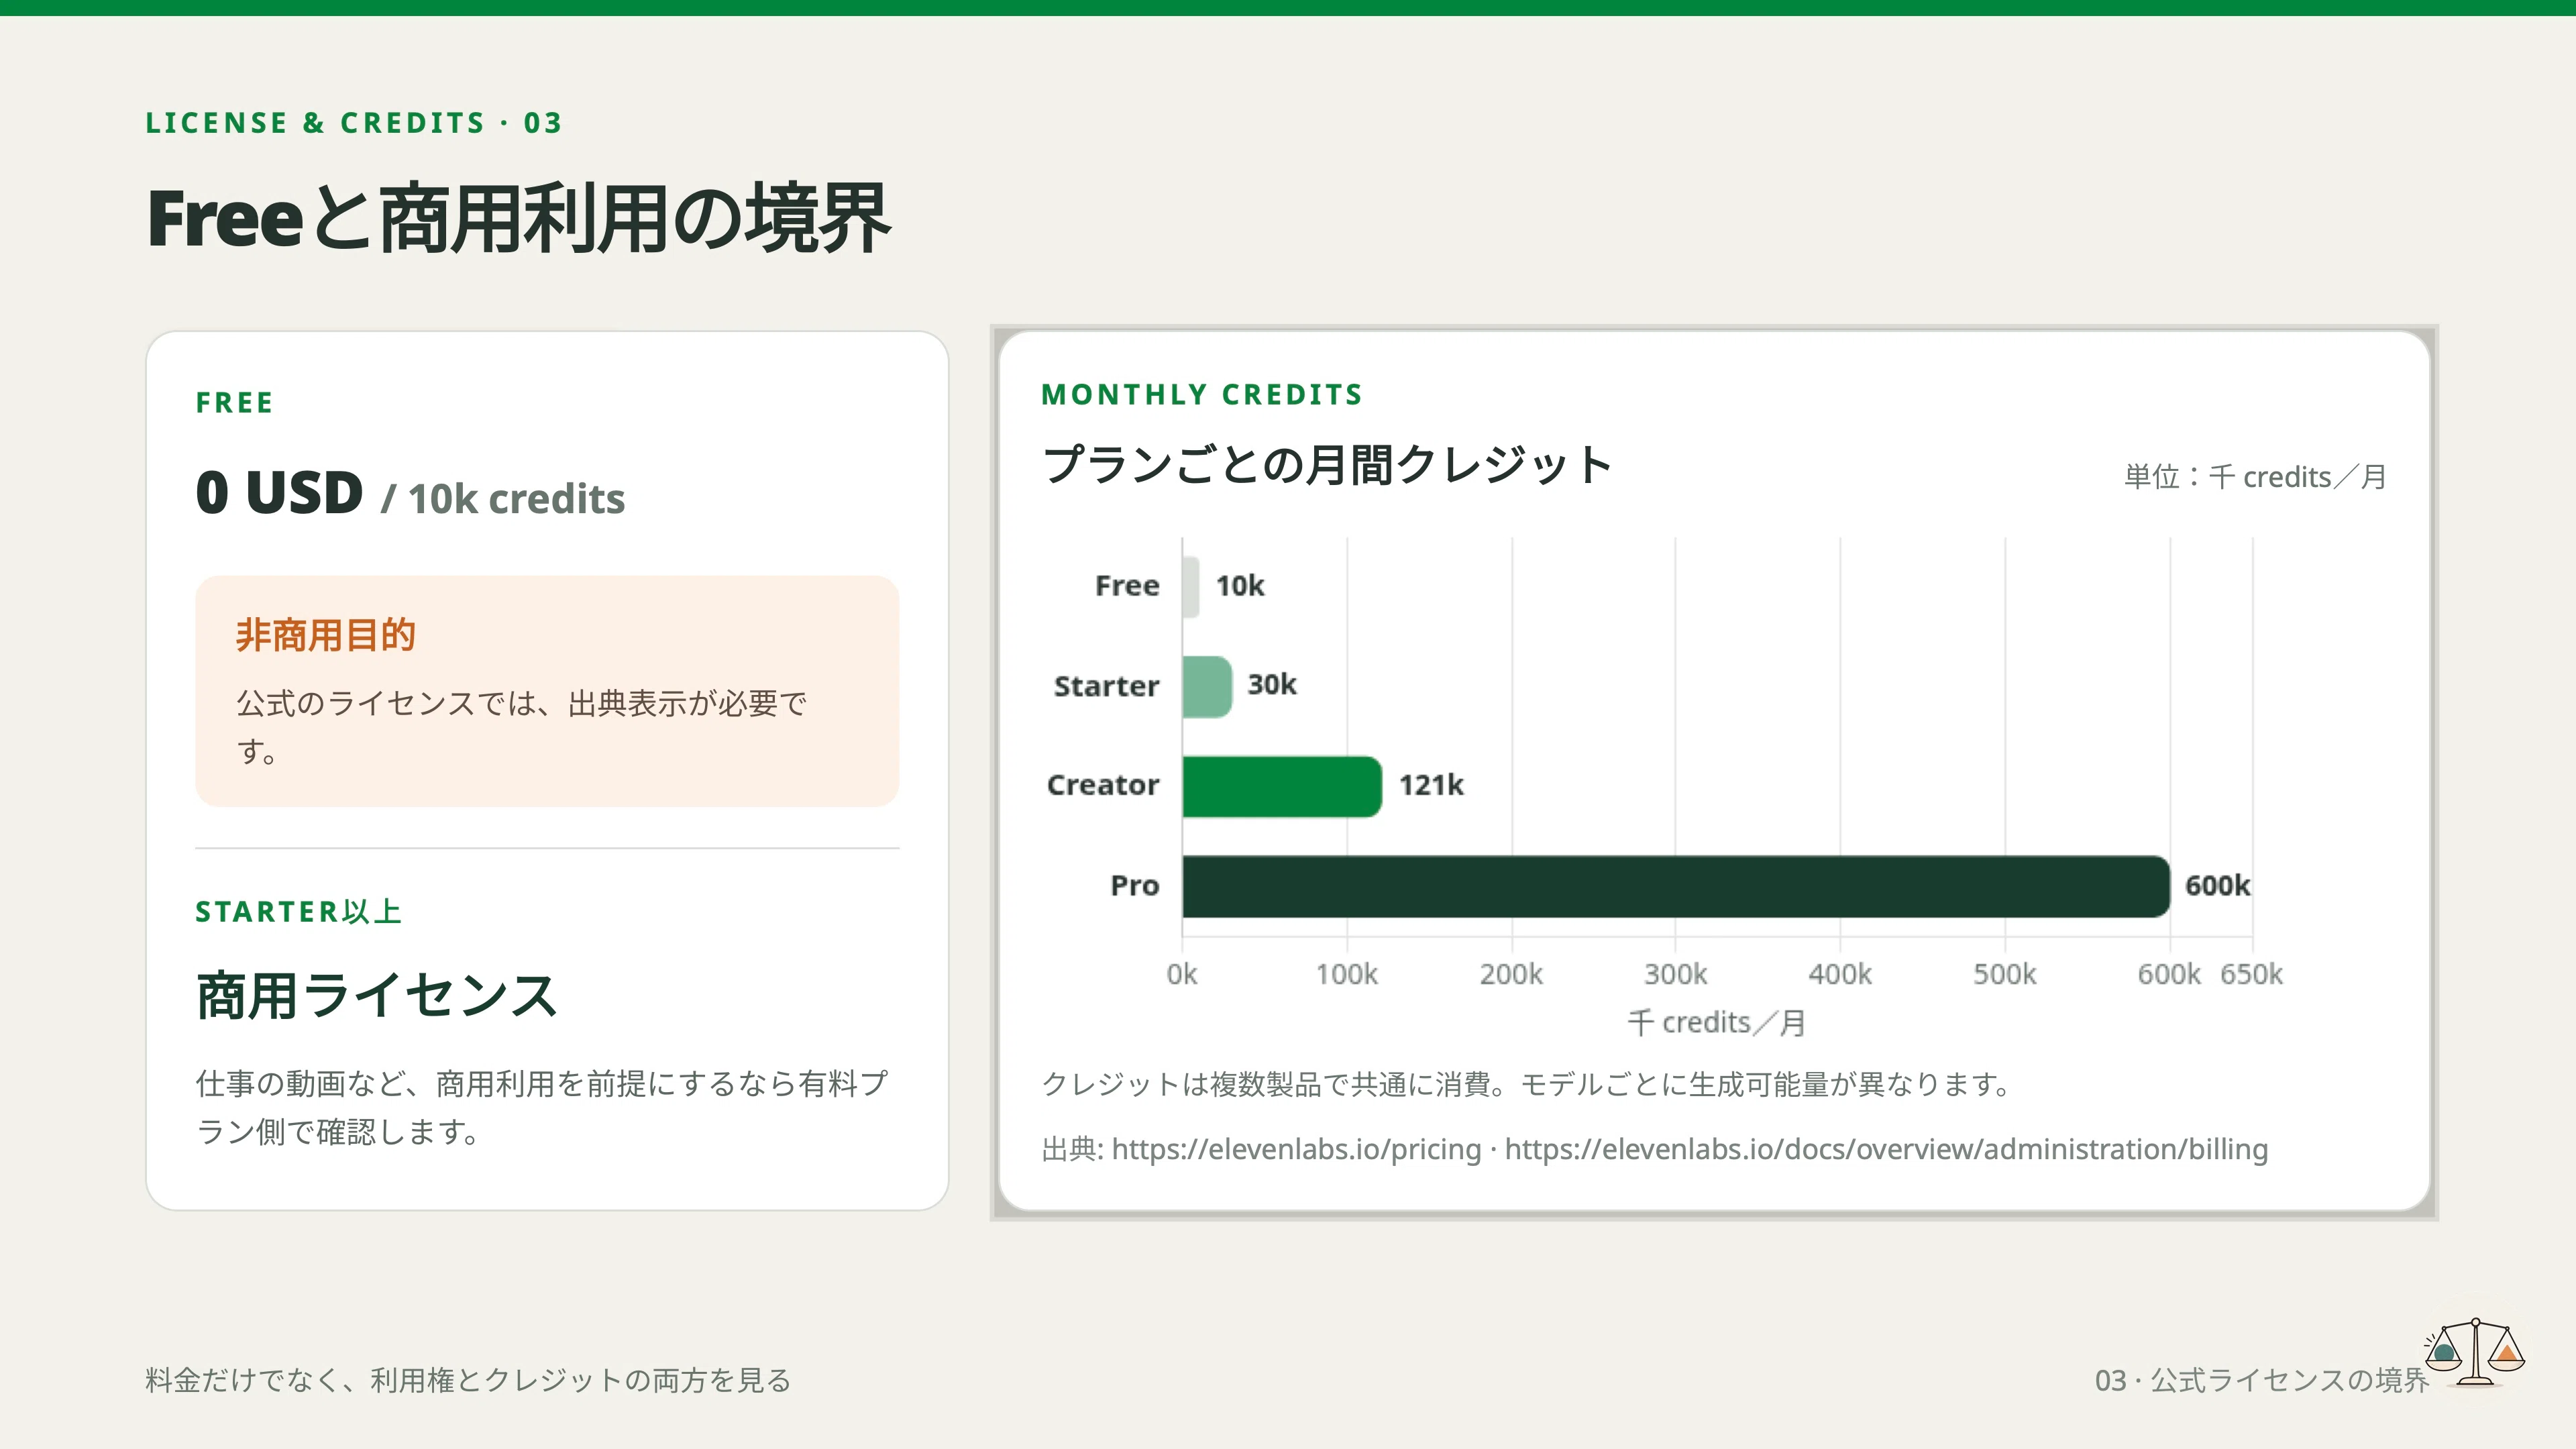This screenshot has width=2576, height=1449.
Task: Click the Free 10k grey bar
Action: [x=1190, y=587]
